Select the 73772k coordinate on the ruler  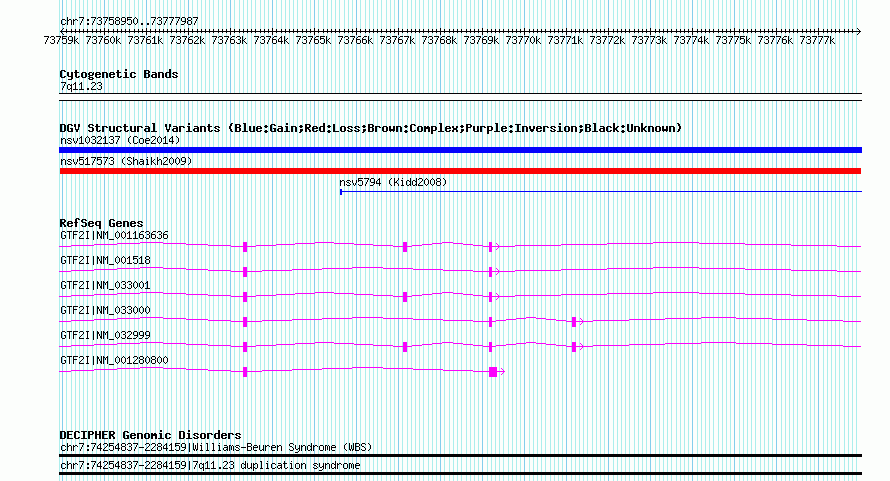click(607, 40)
